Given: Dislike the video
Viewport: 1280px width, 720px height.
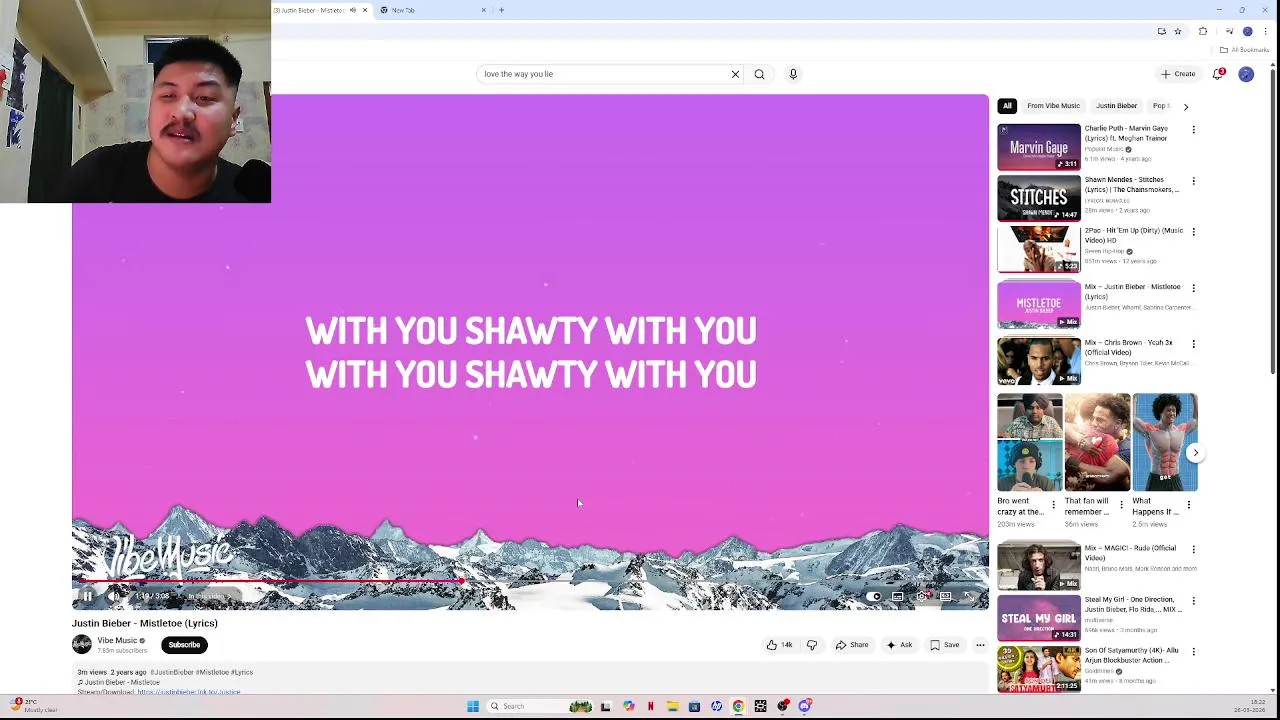Looking at the screenshot, I should click(812, 645).
